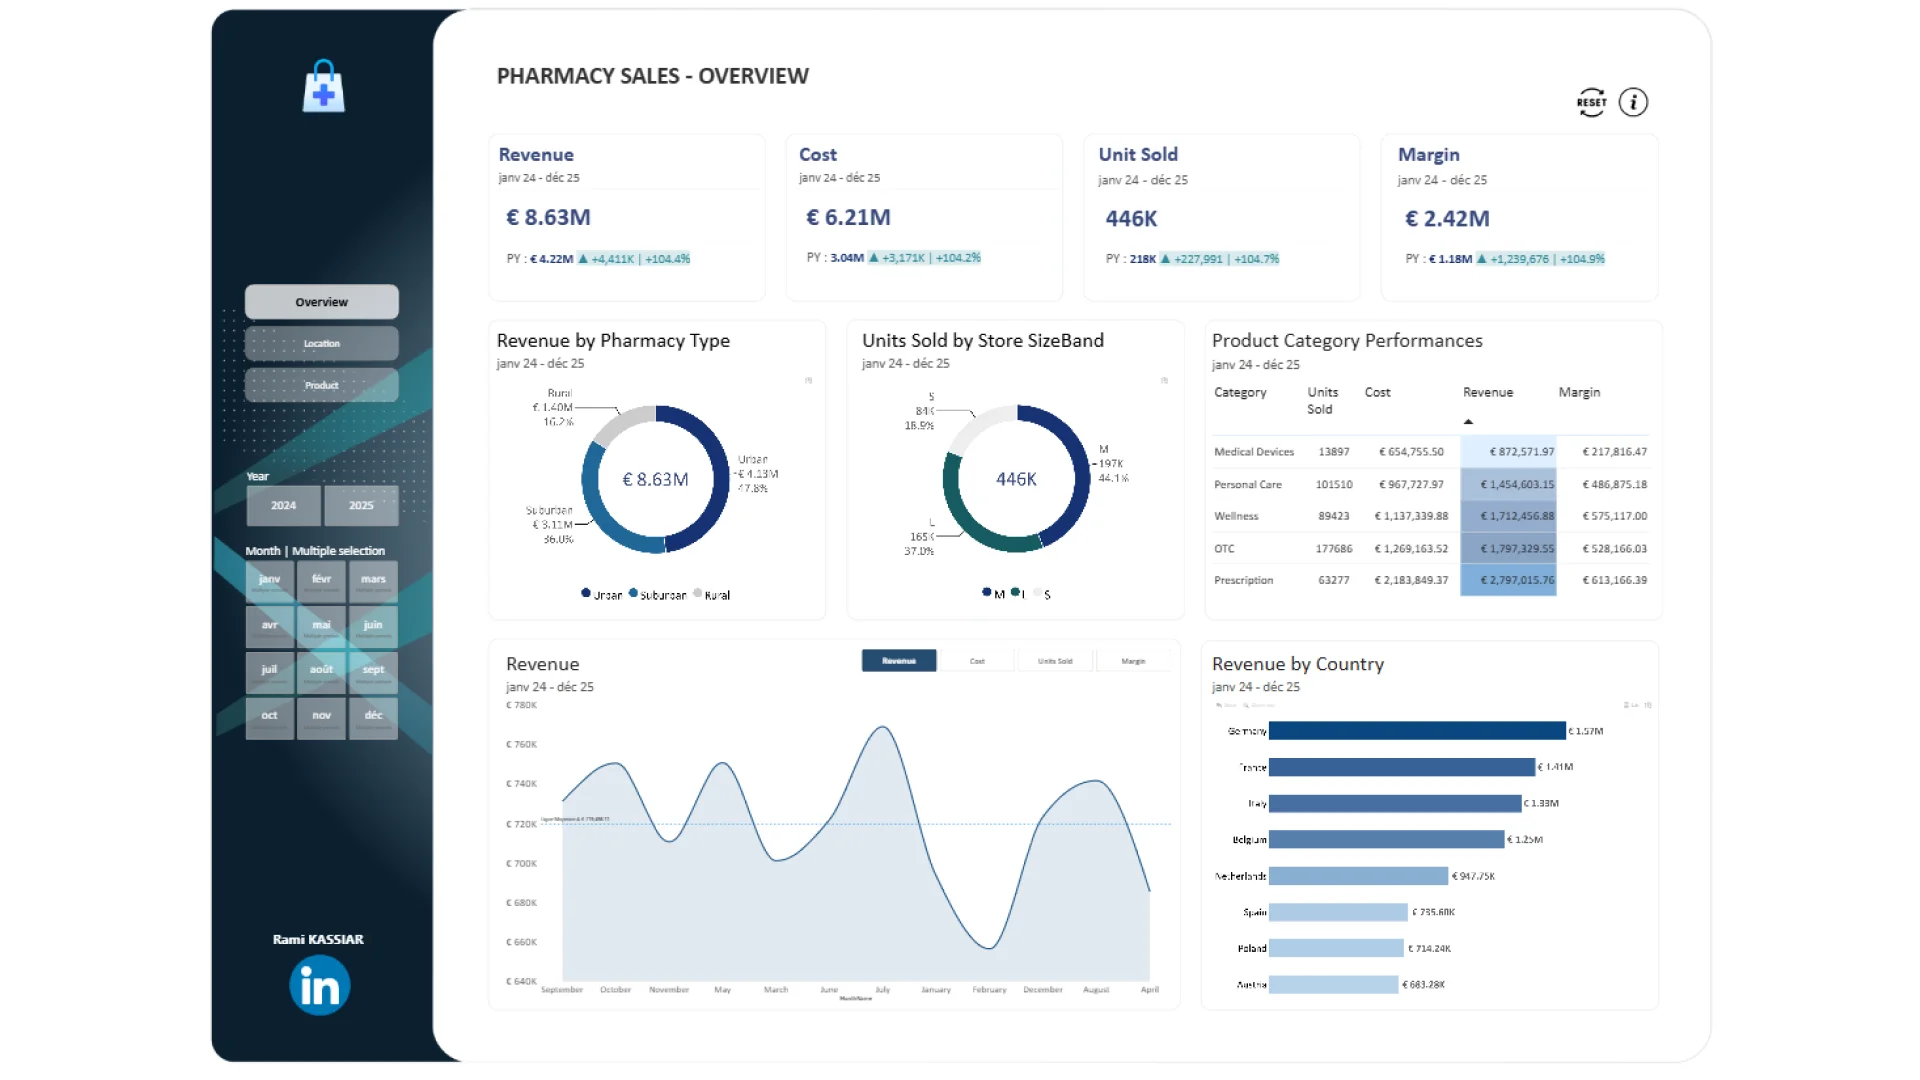This screenshot has height=1080, width=1920.
Task: Toggle the 2024 year slicer
Action: click(x=283, y=506)
